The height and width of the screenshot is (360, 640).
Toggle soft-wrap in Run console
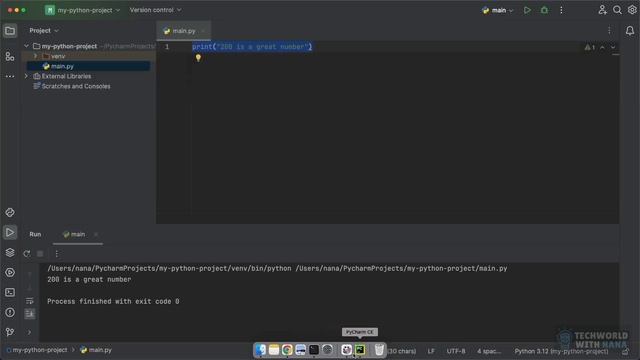pos(29,301)
